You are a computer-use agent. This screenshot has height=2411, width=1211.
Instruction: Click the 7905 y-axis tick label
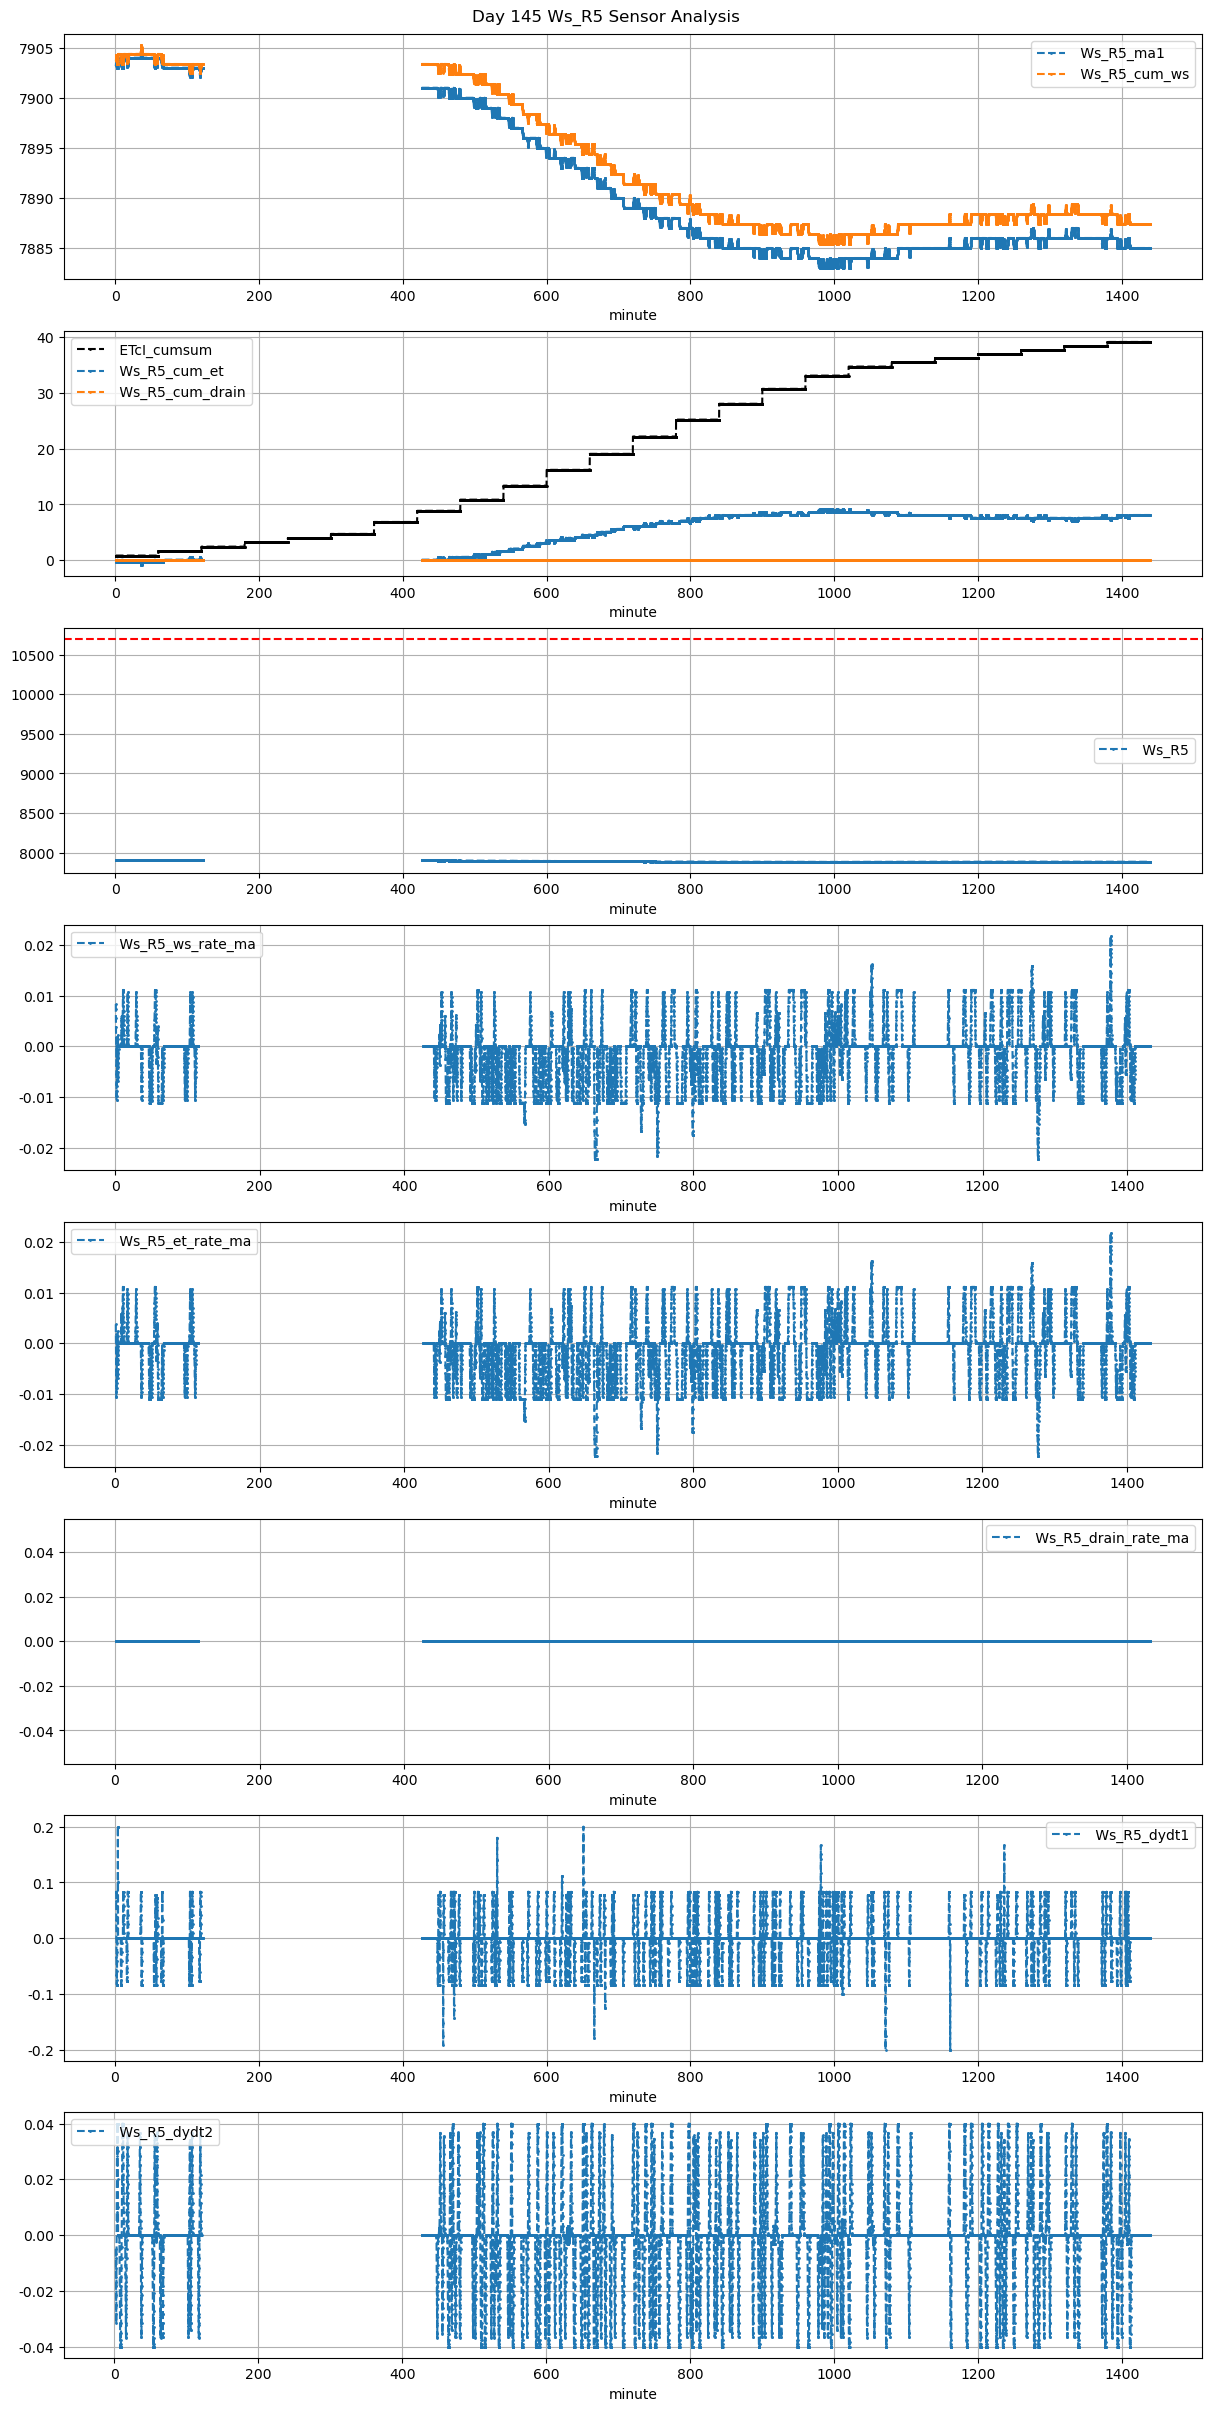pyautogui.click(x=37, y=49)
